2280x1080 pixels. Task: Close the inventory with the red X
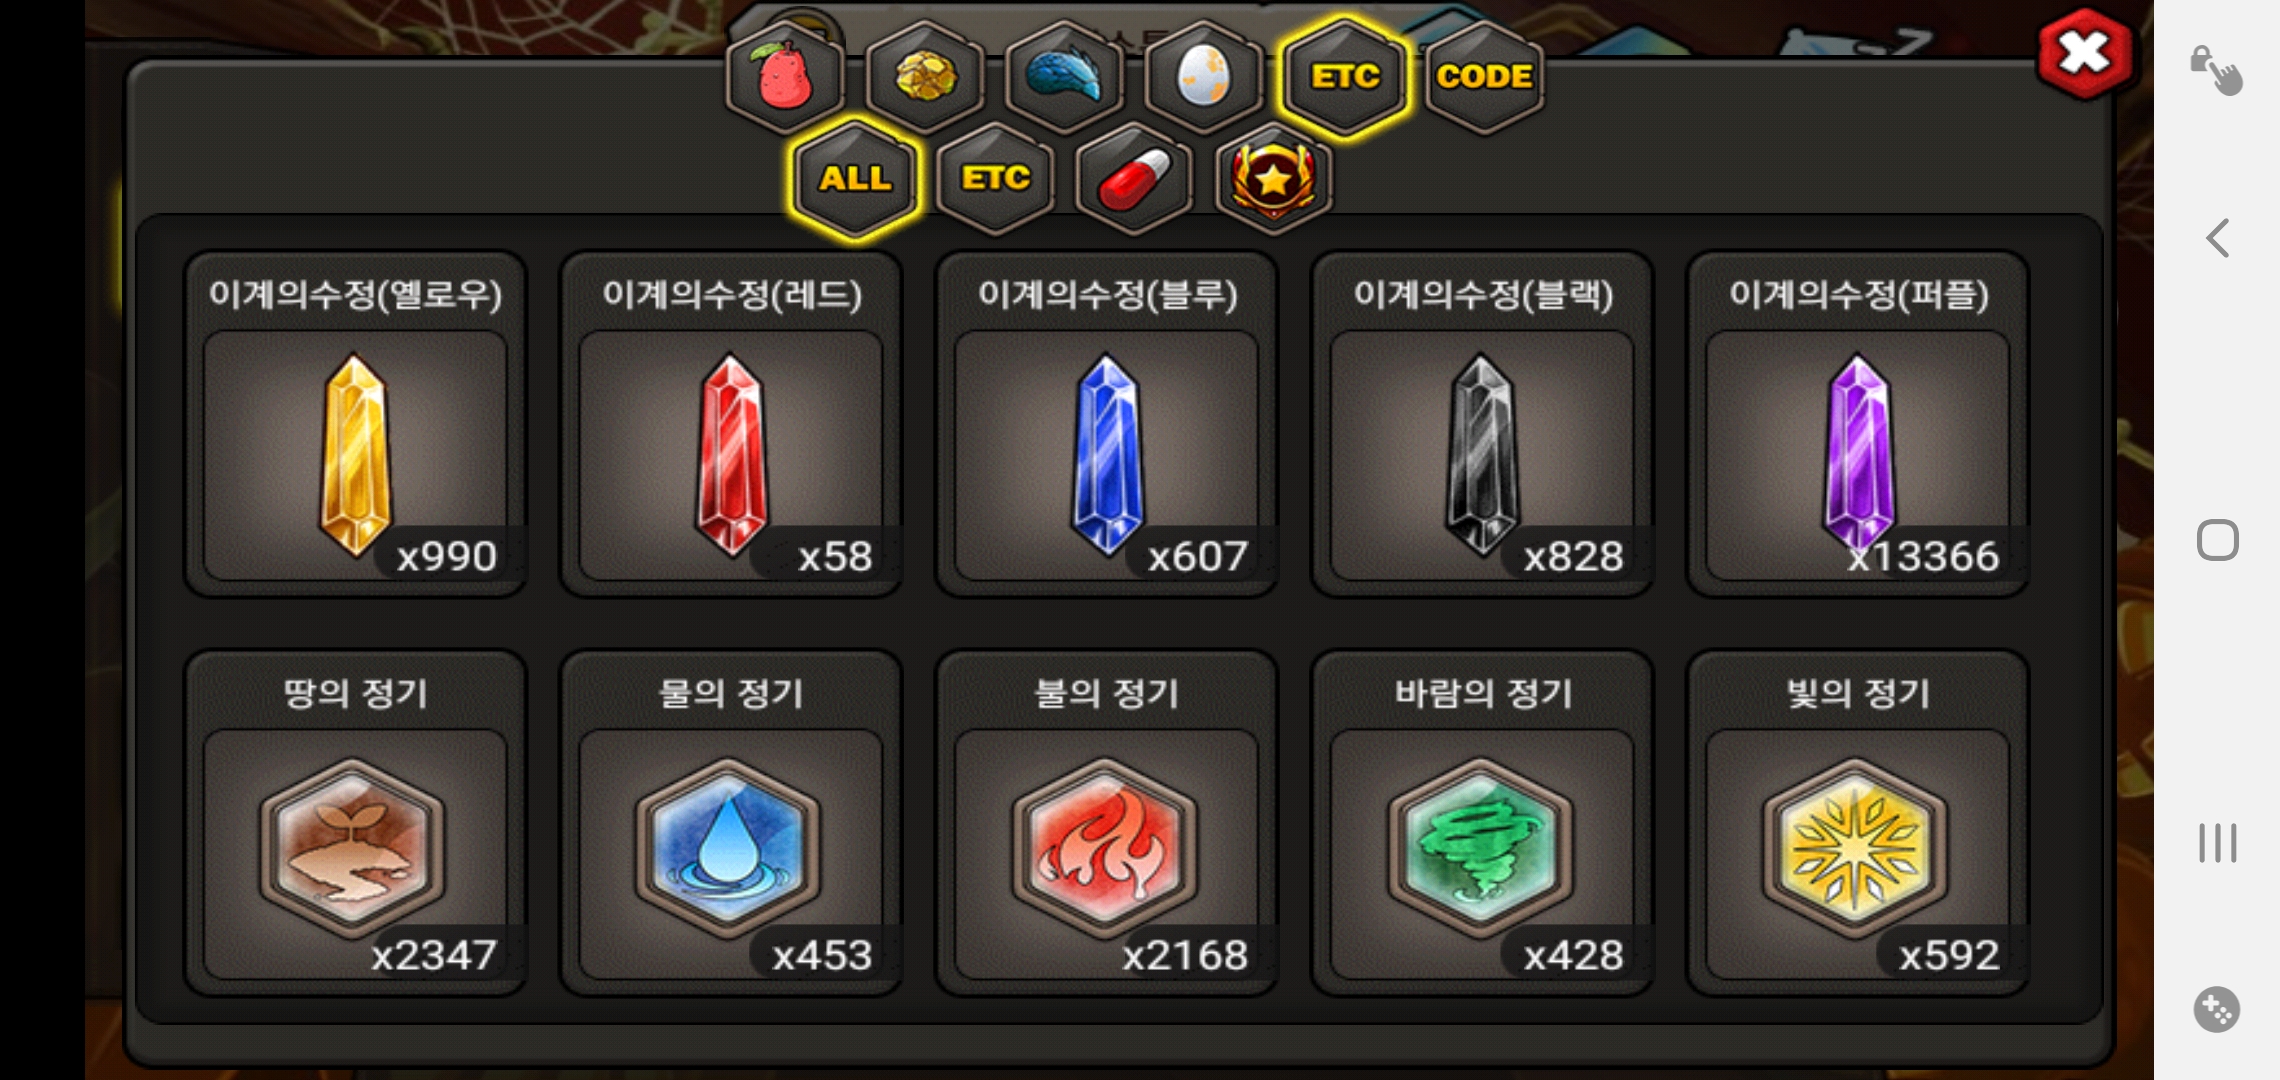pyautogui.click(x=2085, y=54)
